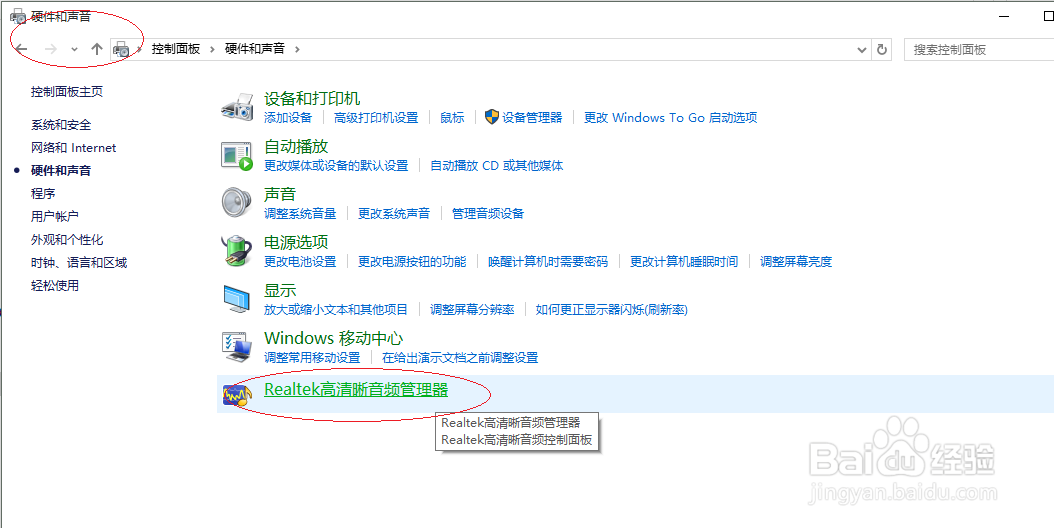This screenshot has width=1054, height=528.
Task: Open the Windows 移动中心 heading
Action: click(333, 338)
